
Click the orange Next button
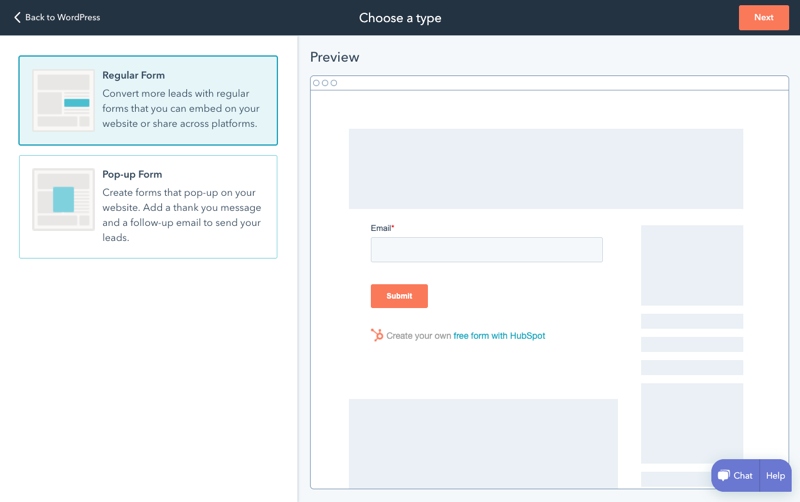pyautogui.click(x=763, y=17)
